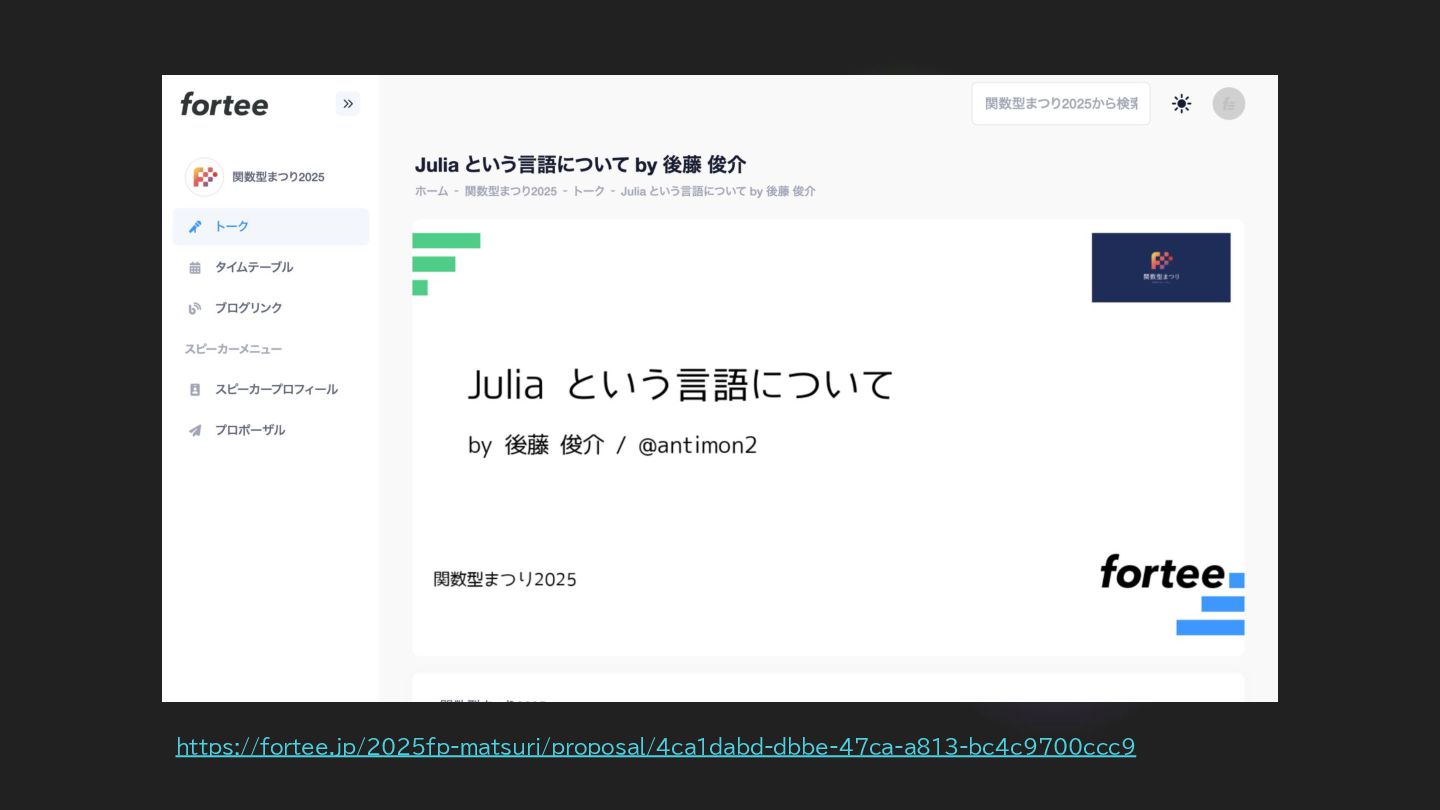Click the microphone icon beside トーク

[195, 227]
